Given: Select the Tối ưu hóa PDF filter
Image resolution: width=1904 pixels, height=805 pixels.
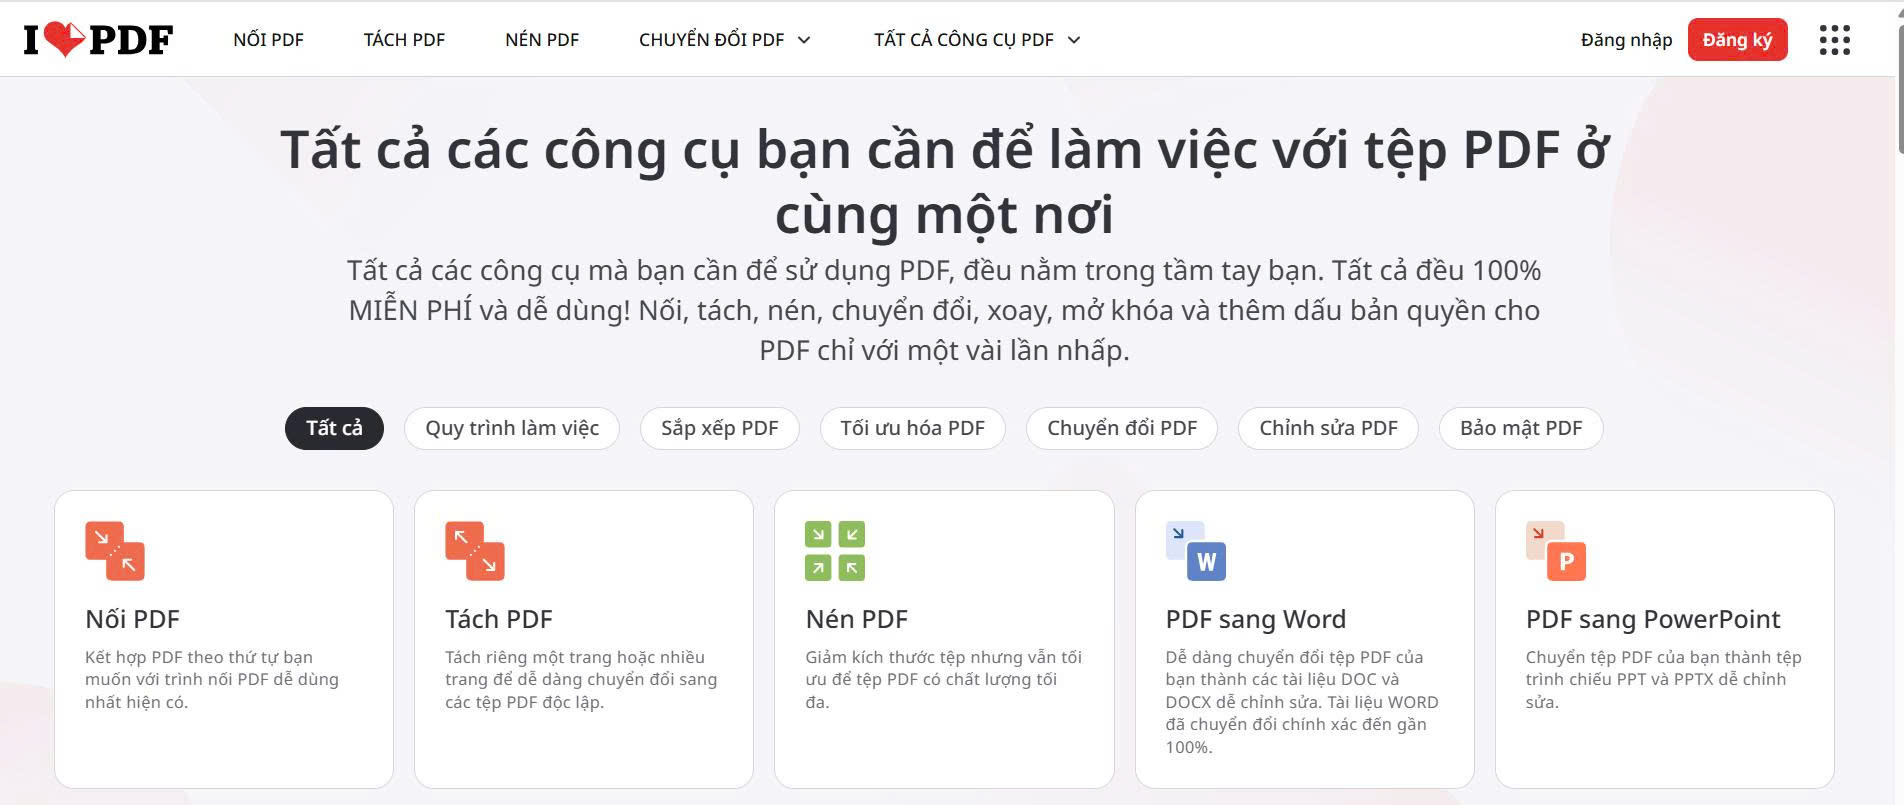Looking at the screenshot, I should 912,428.
